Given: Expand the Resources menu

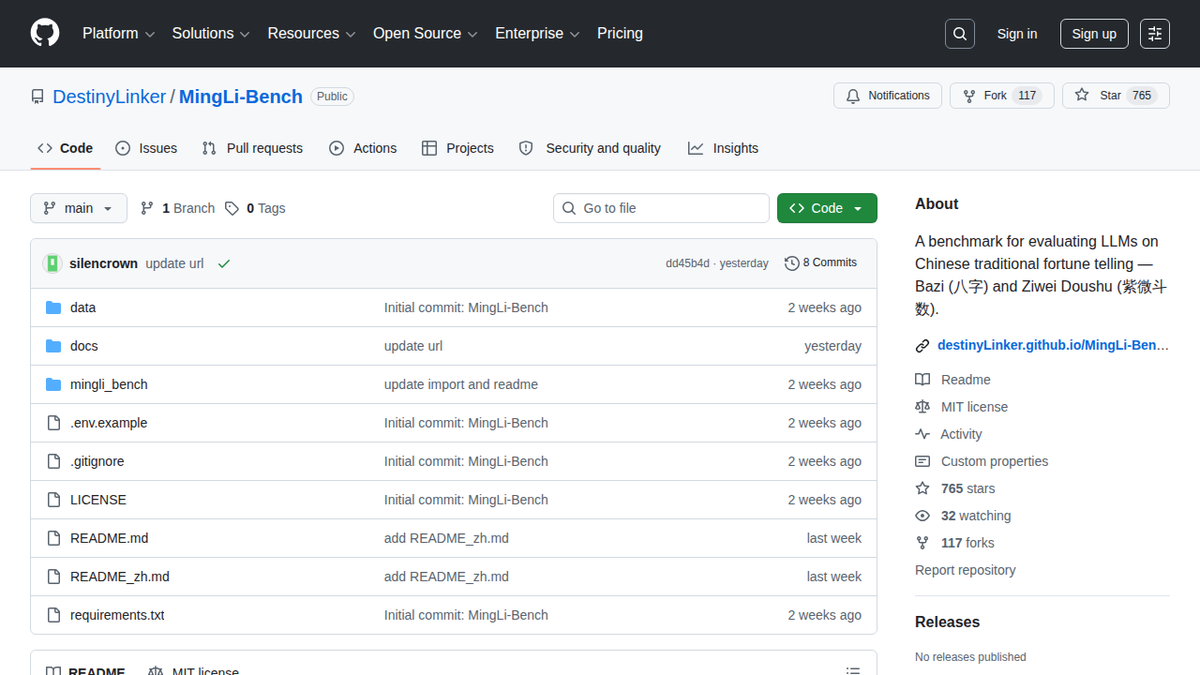Looking at the screenshot, I should [x=312, y=33].
